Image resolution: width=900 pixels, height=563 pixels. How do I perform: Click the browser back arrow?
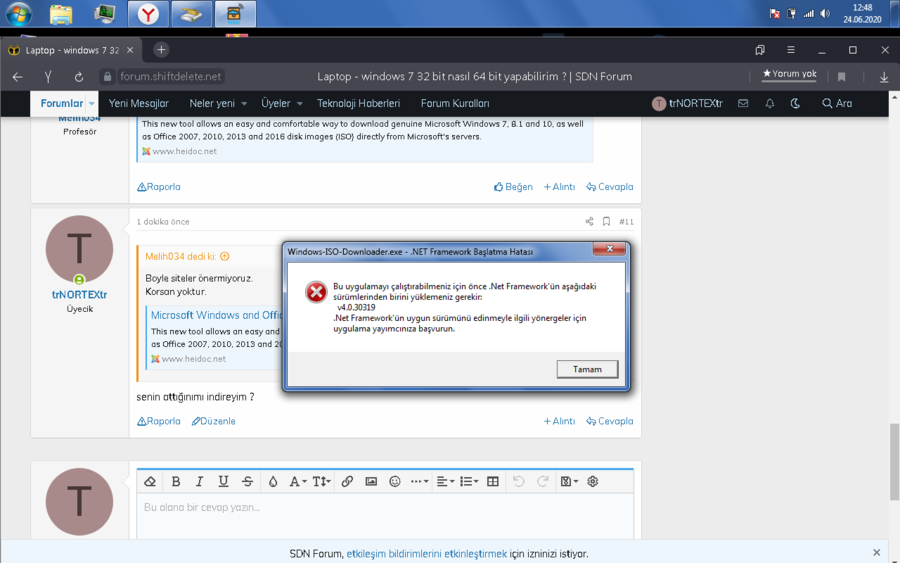[x=17, y=77]
